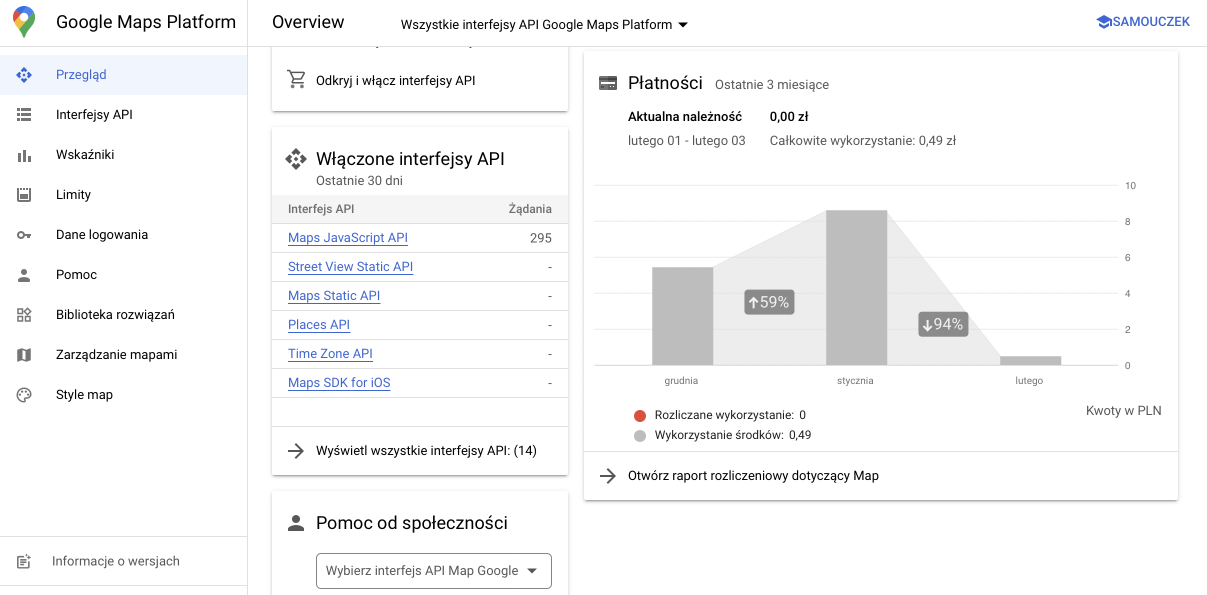
Task: Click the Płatności card header icon
Action: [x=607, y=83]
